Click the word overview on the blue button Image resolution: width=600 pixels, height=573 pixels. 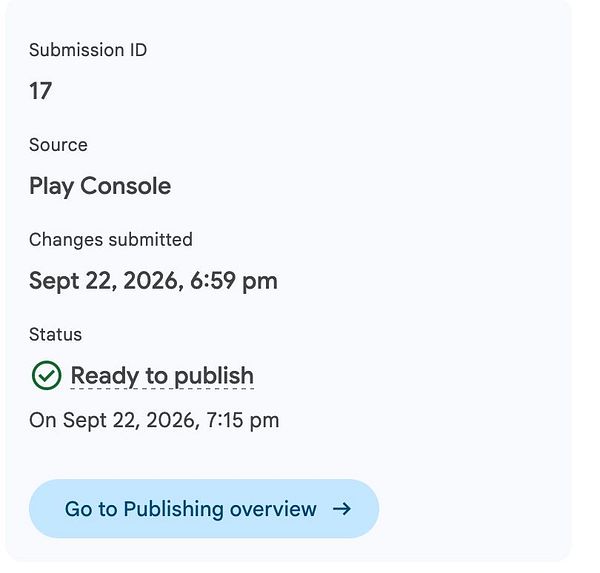pos(273,509)
